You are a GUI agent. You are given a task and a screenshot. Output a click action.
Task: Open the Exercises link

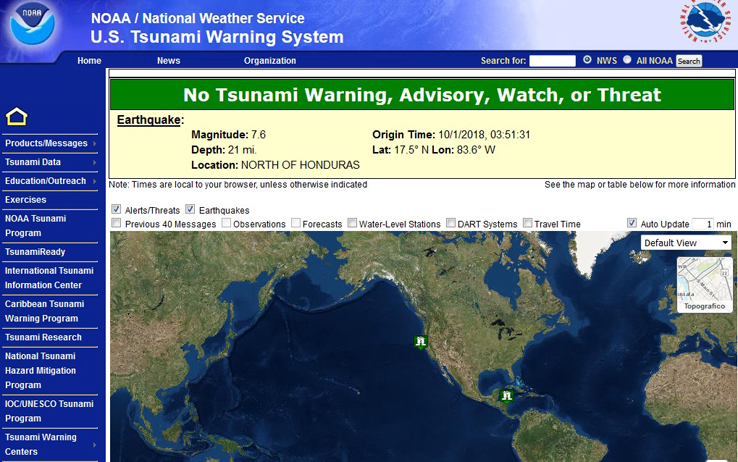pyautogui.click(x=25, y=199)
